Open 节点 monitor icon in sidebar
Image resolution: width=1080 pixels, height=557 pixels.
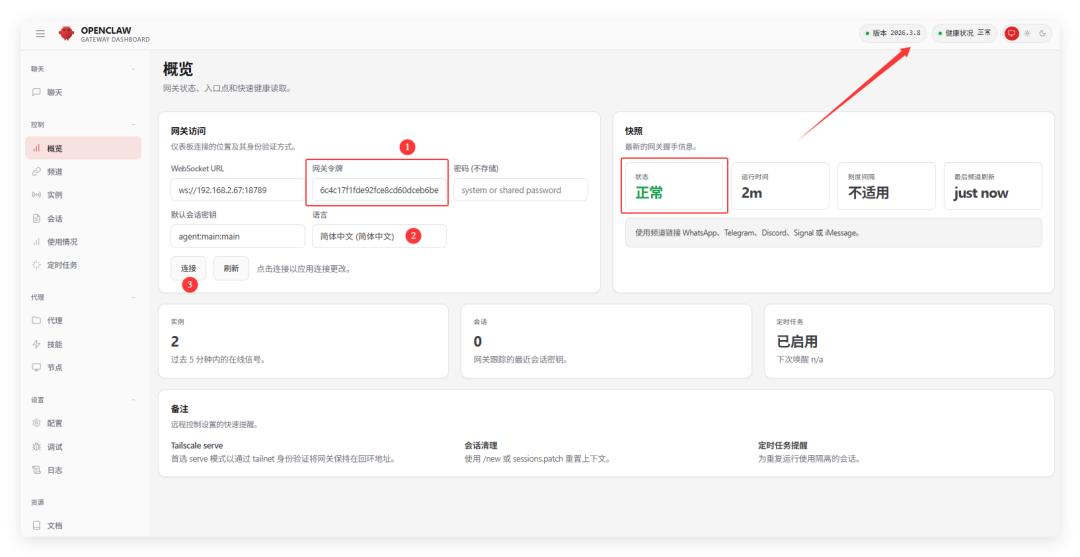(x=37, y=367)
